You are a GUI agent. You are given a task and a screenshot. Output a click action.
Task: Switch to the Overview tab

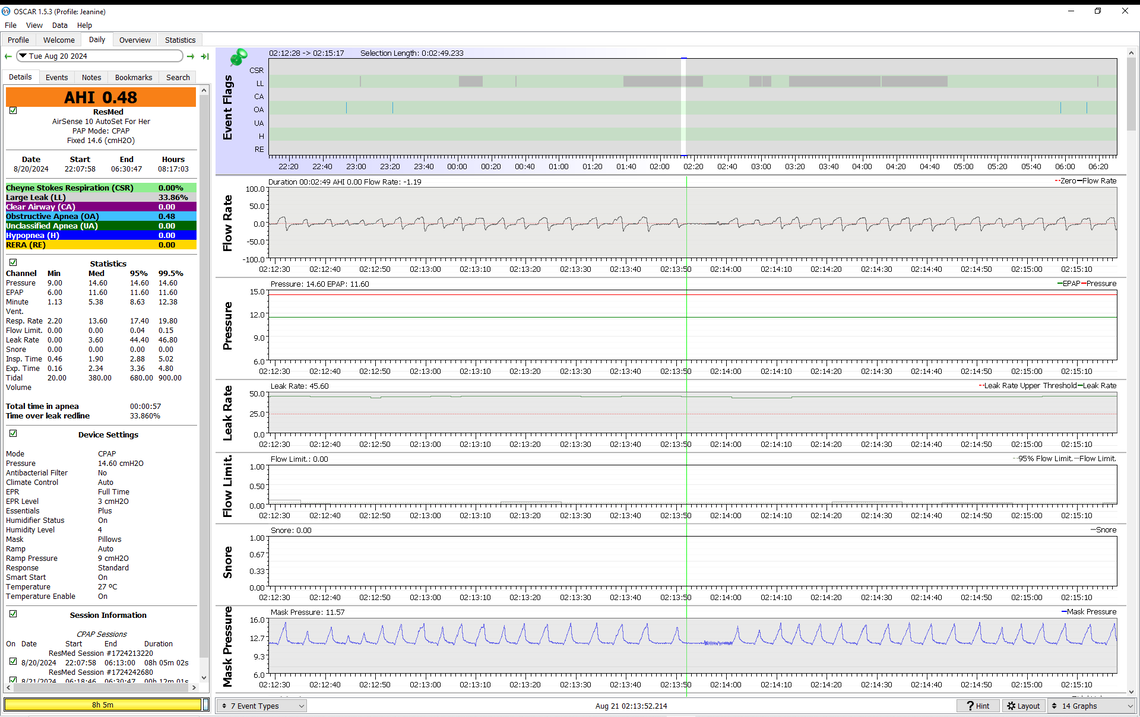coord(135,40)
